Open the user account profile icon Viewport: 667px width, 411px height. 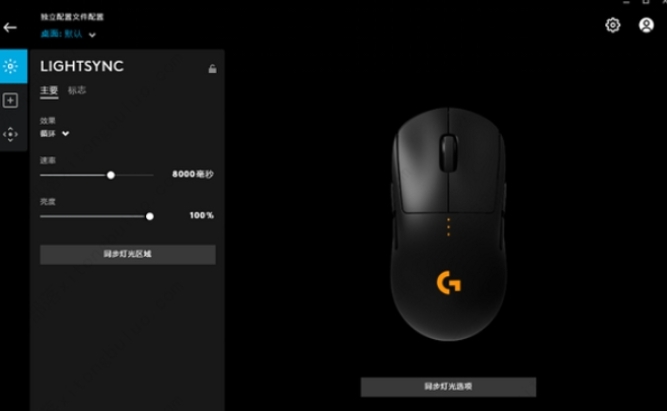click(x=646, y=25)
